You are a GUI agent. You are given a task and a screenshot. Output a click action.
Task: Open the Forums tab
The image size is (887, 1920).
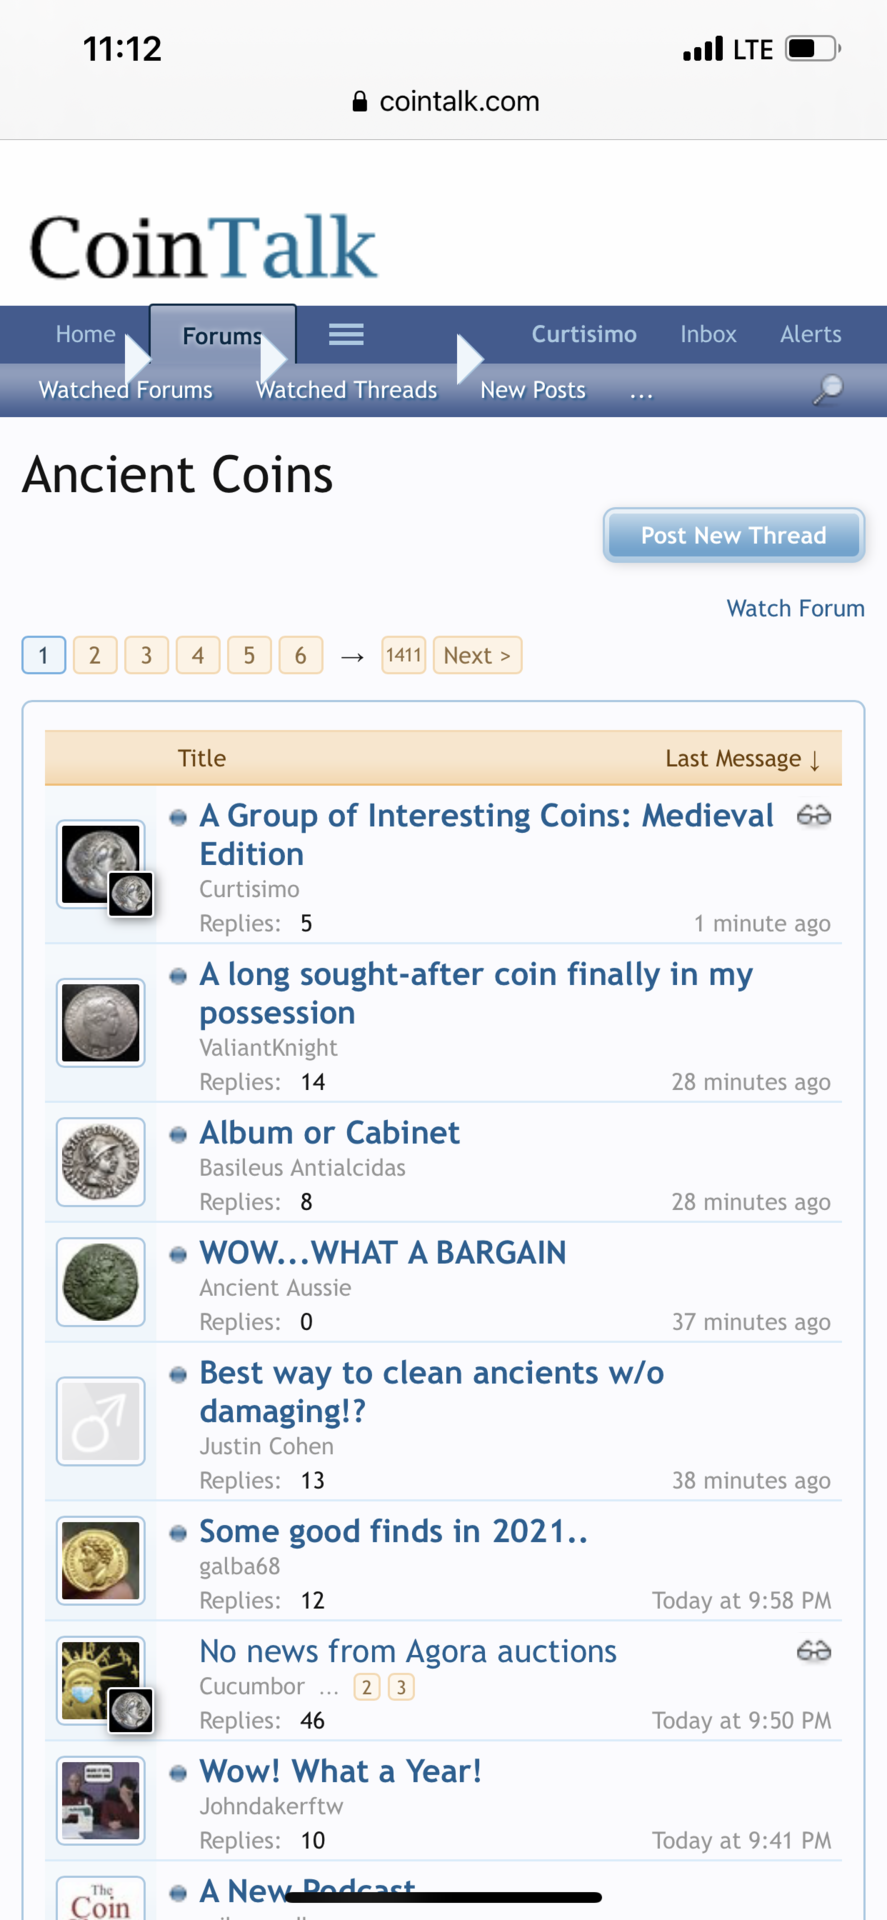point(222,335)
